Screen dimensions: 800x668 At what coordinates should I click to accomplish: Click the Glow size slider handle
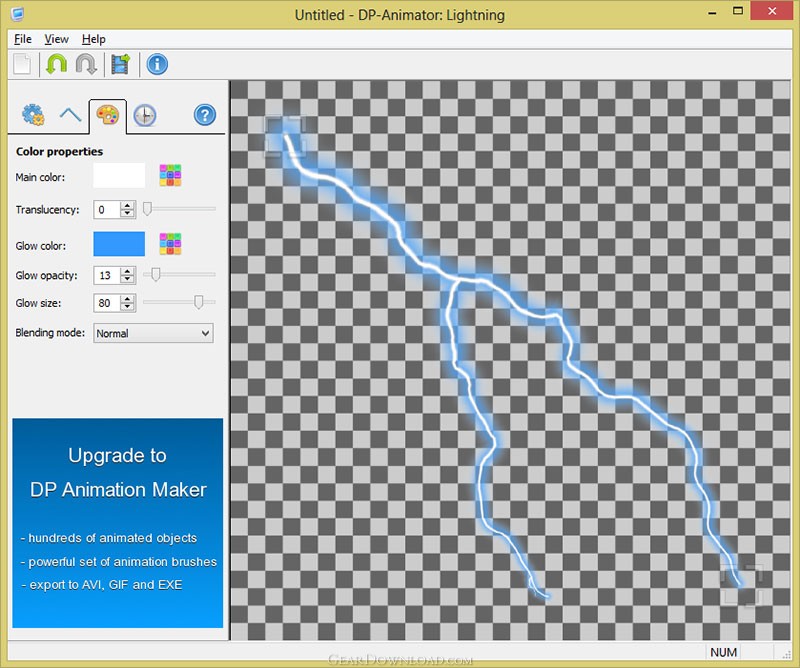199,302
